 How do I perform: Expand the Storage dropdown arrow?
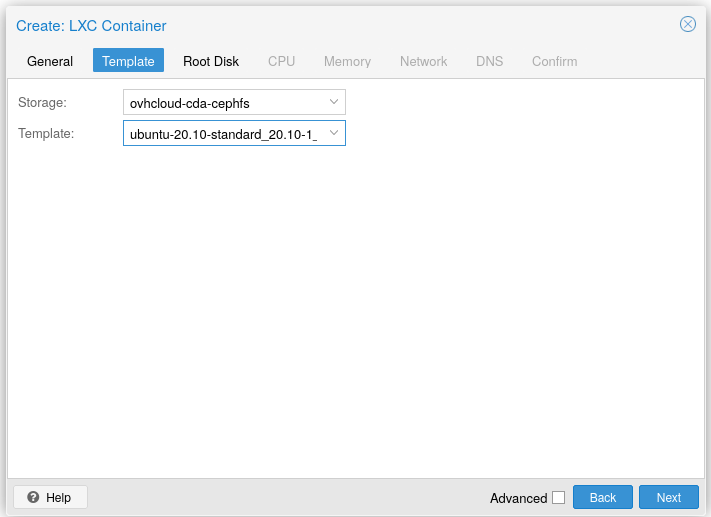click(x=334, y=102)
